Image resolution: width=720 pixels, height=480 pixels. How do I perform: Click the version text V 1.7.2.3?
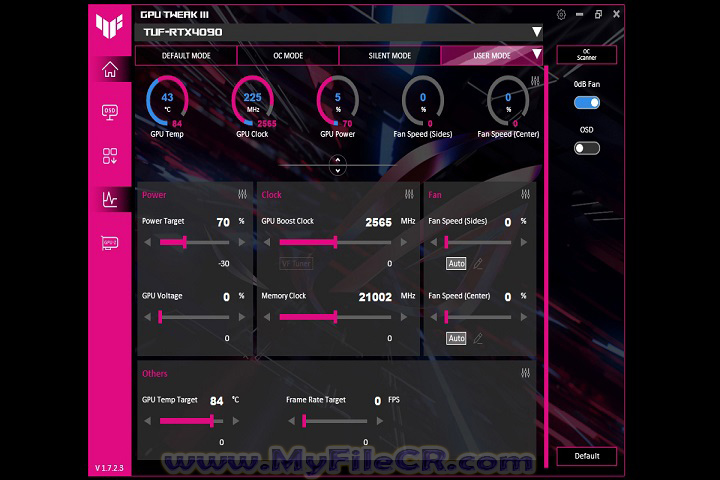[109, 468]
